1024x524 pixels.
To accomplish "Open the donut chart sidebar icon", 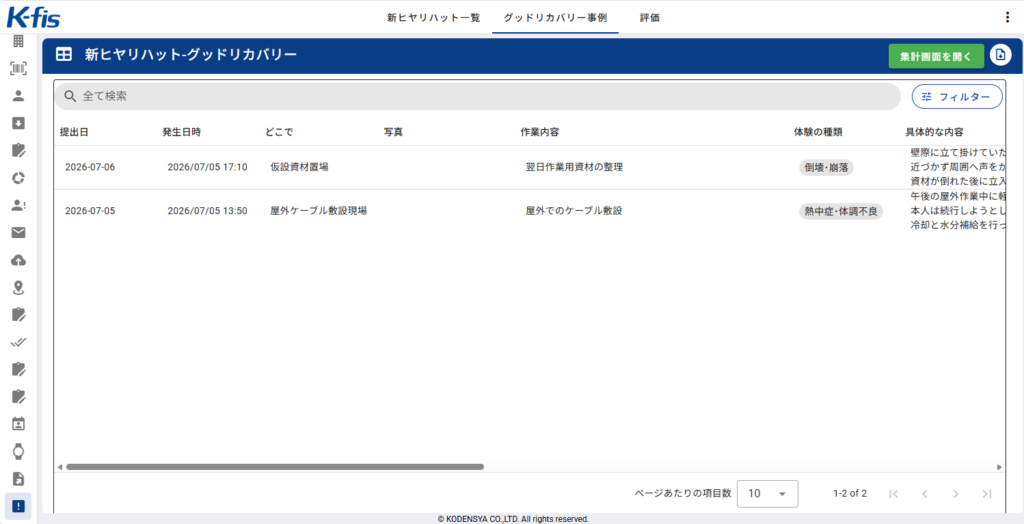I will click(18, 178).
